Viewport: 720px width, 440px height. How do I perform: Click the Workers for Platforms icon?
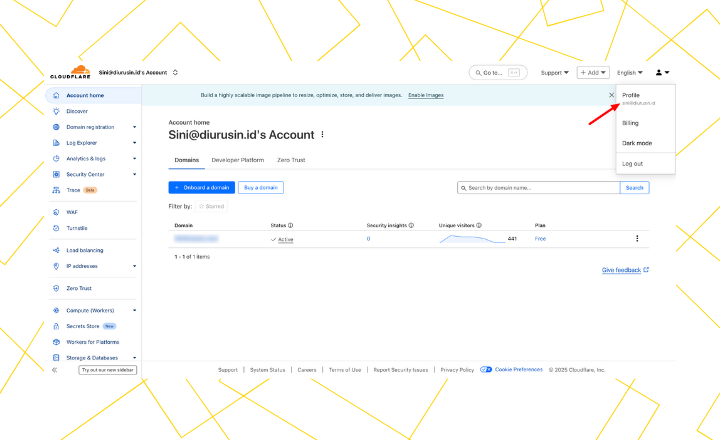click(56, 342)
